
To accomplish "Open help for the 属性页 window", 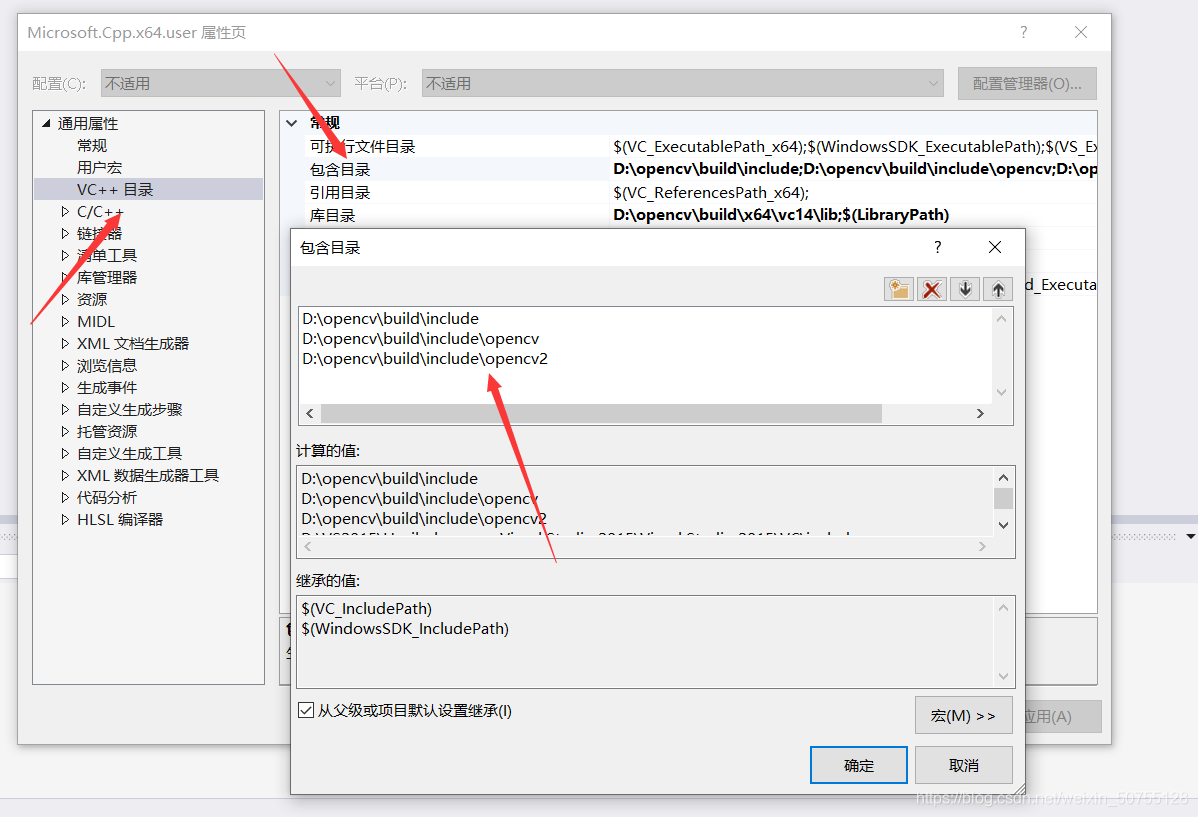I will 1023,32.
